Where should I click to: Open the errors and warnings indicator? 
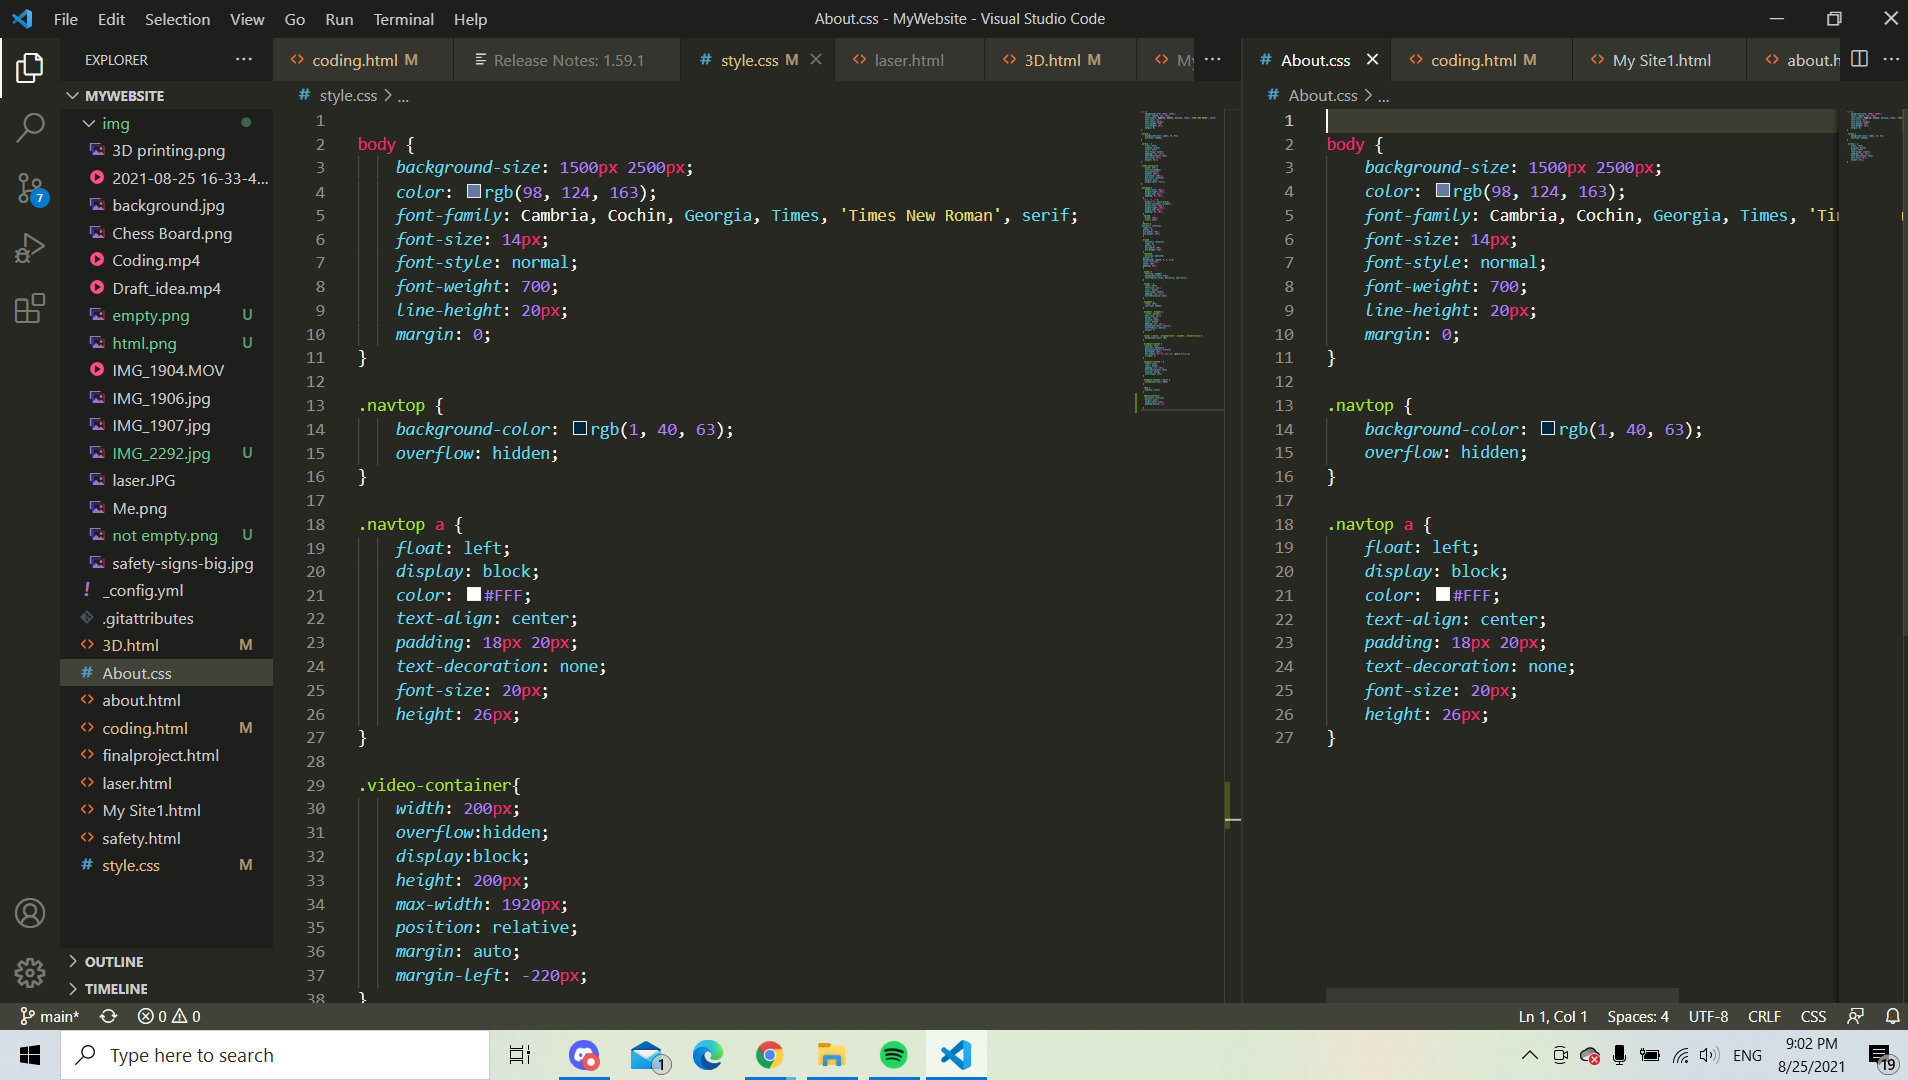point(168,1016)
